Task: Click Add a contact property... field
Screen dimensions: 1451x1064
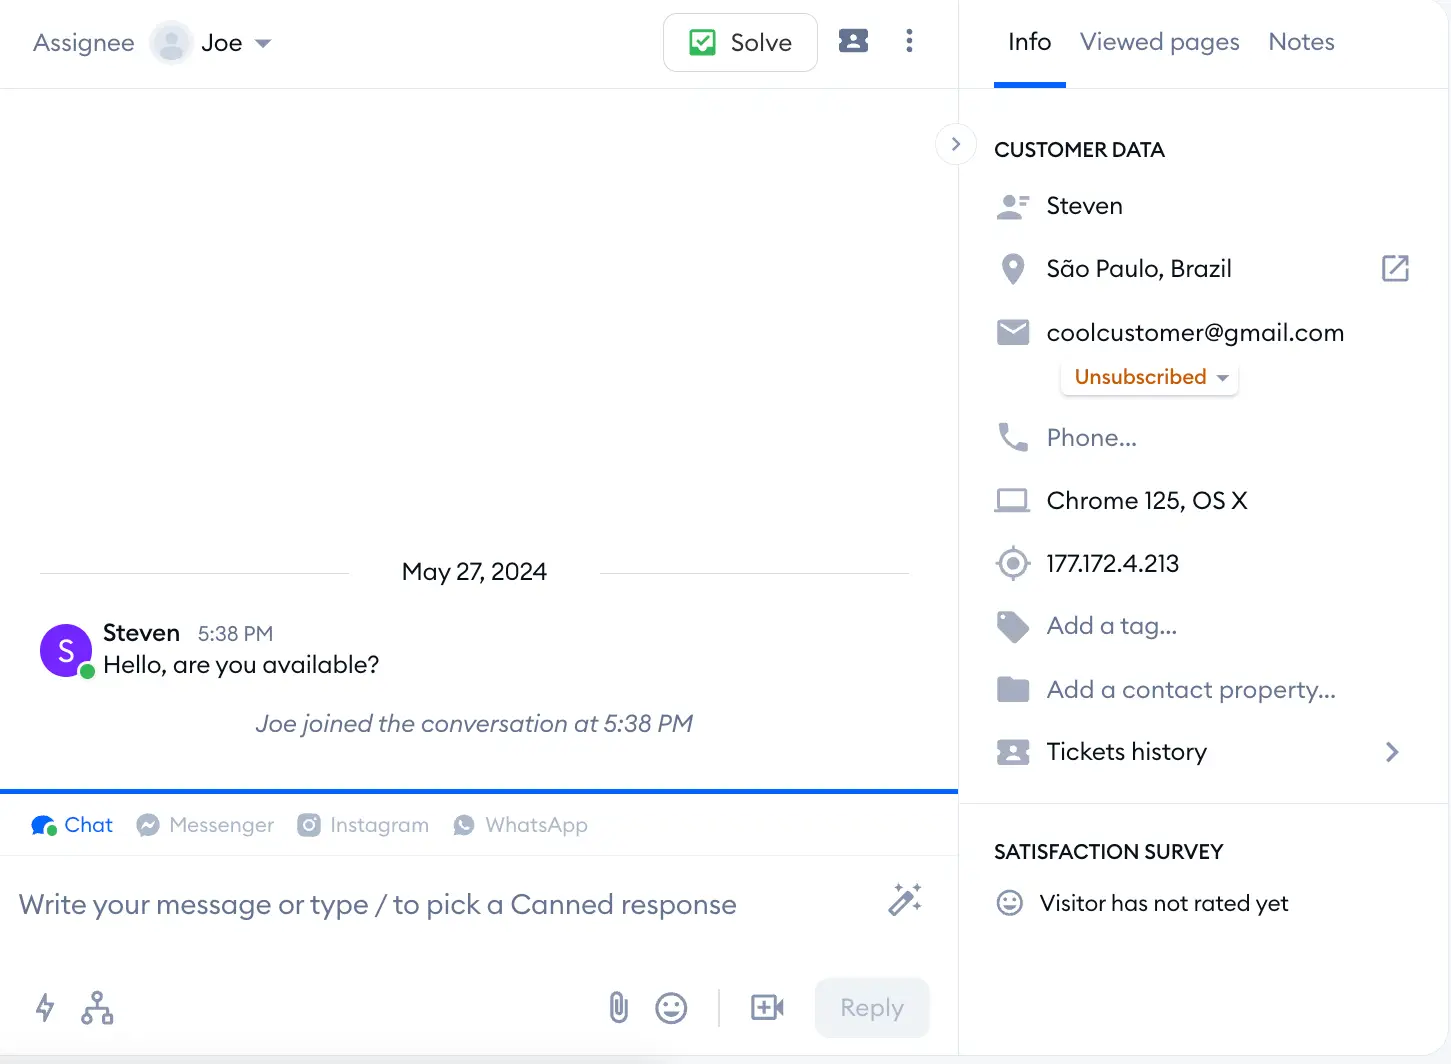Action: coord(1191,689)
